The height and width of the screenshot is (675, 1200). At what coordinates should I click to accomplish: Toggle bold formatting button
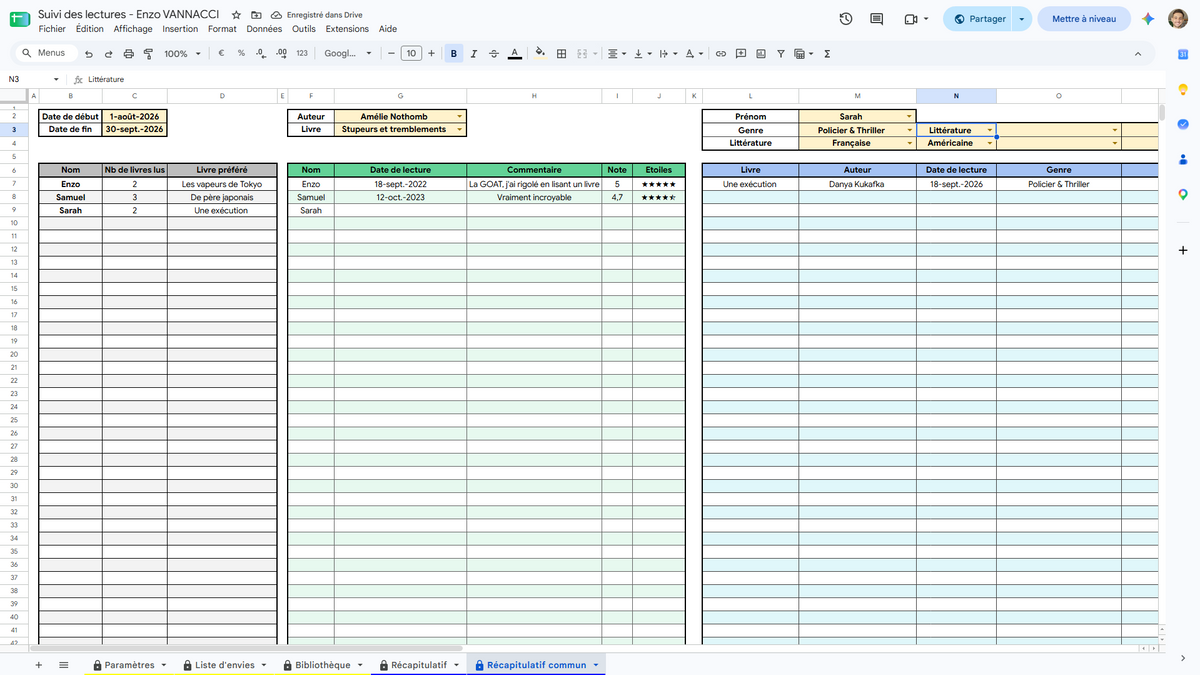pyautogui.click(x=455, y=54)
